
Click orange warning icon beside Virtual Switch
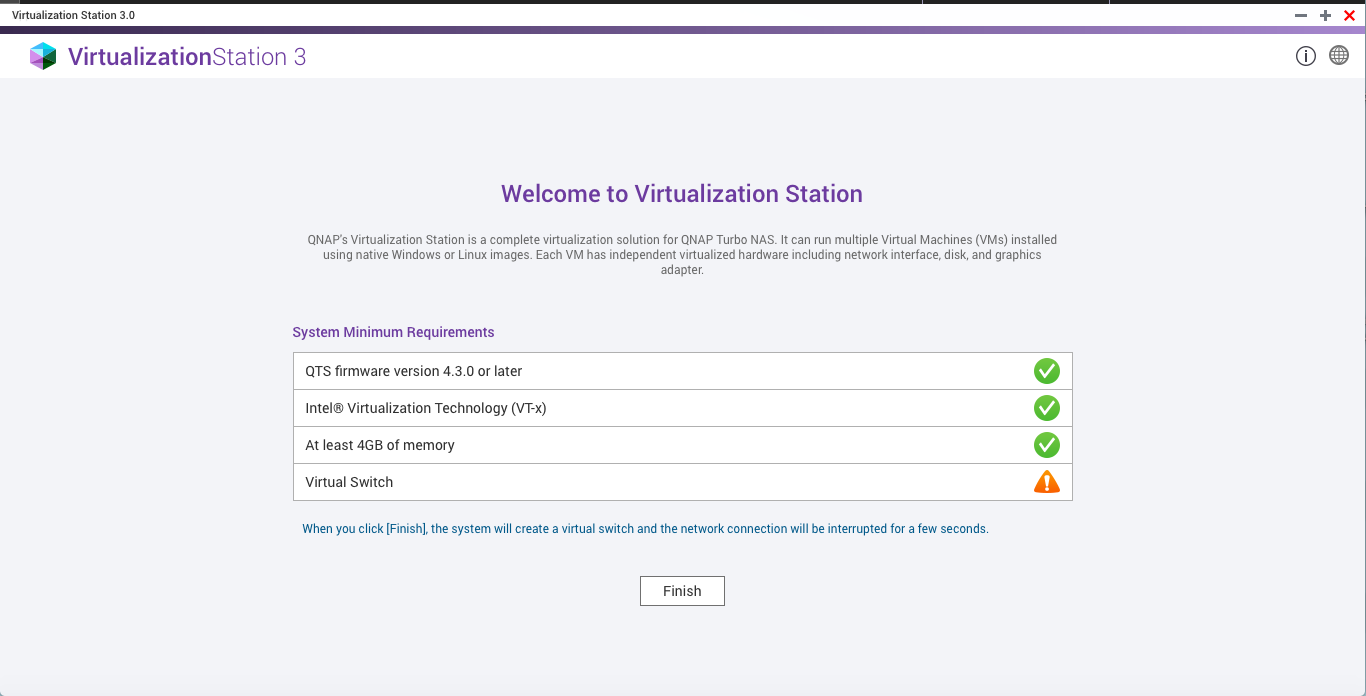(1046, 482)
